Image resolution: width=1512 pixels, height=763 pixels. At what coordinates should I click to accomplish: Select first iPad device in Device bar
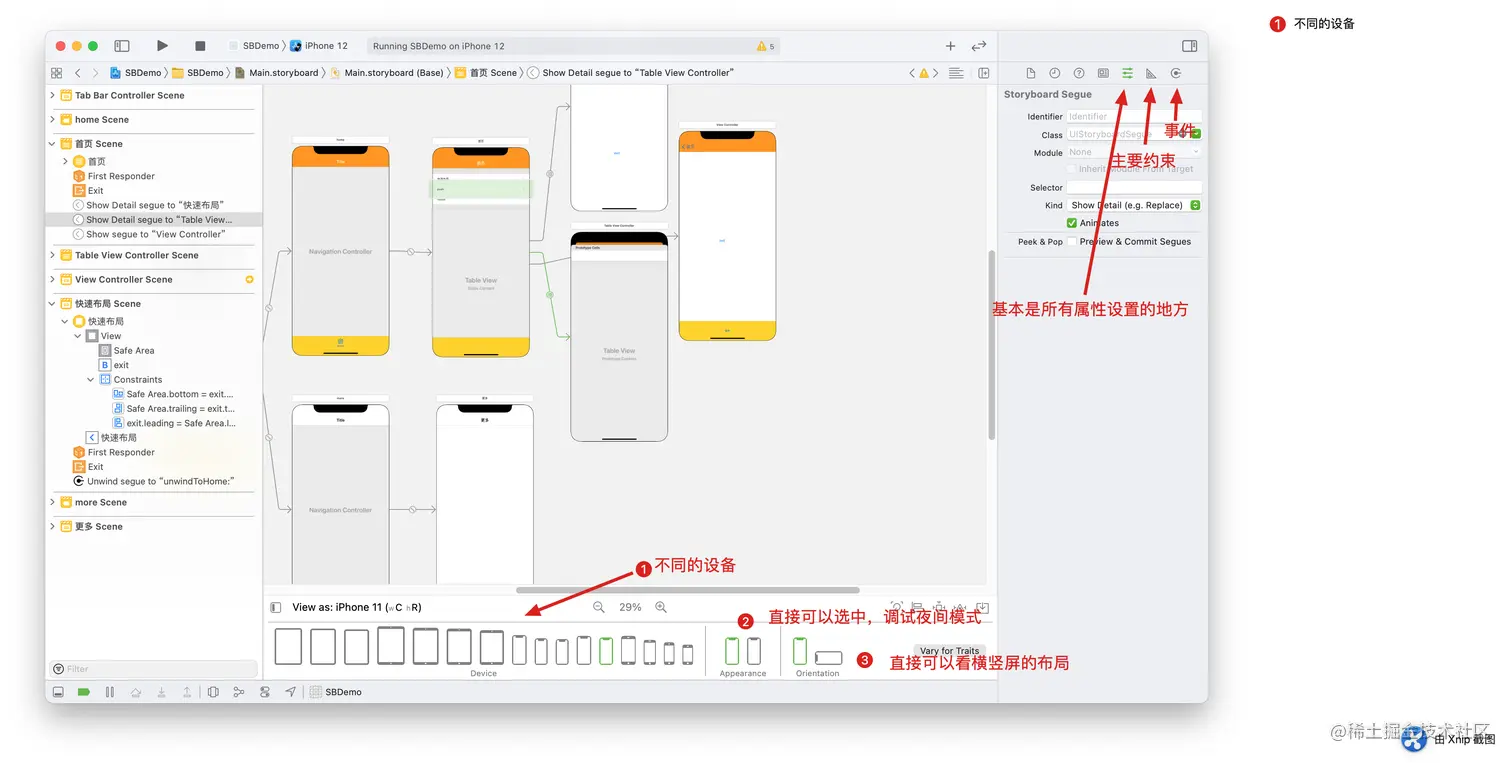(288, 646)
